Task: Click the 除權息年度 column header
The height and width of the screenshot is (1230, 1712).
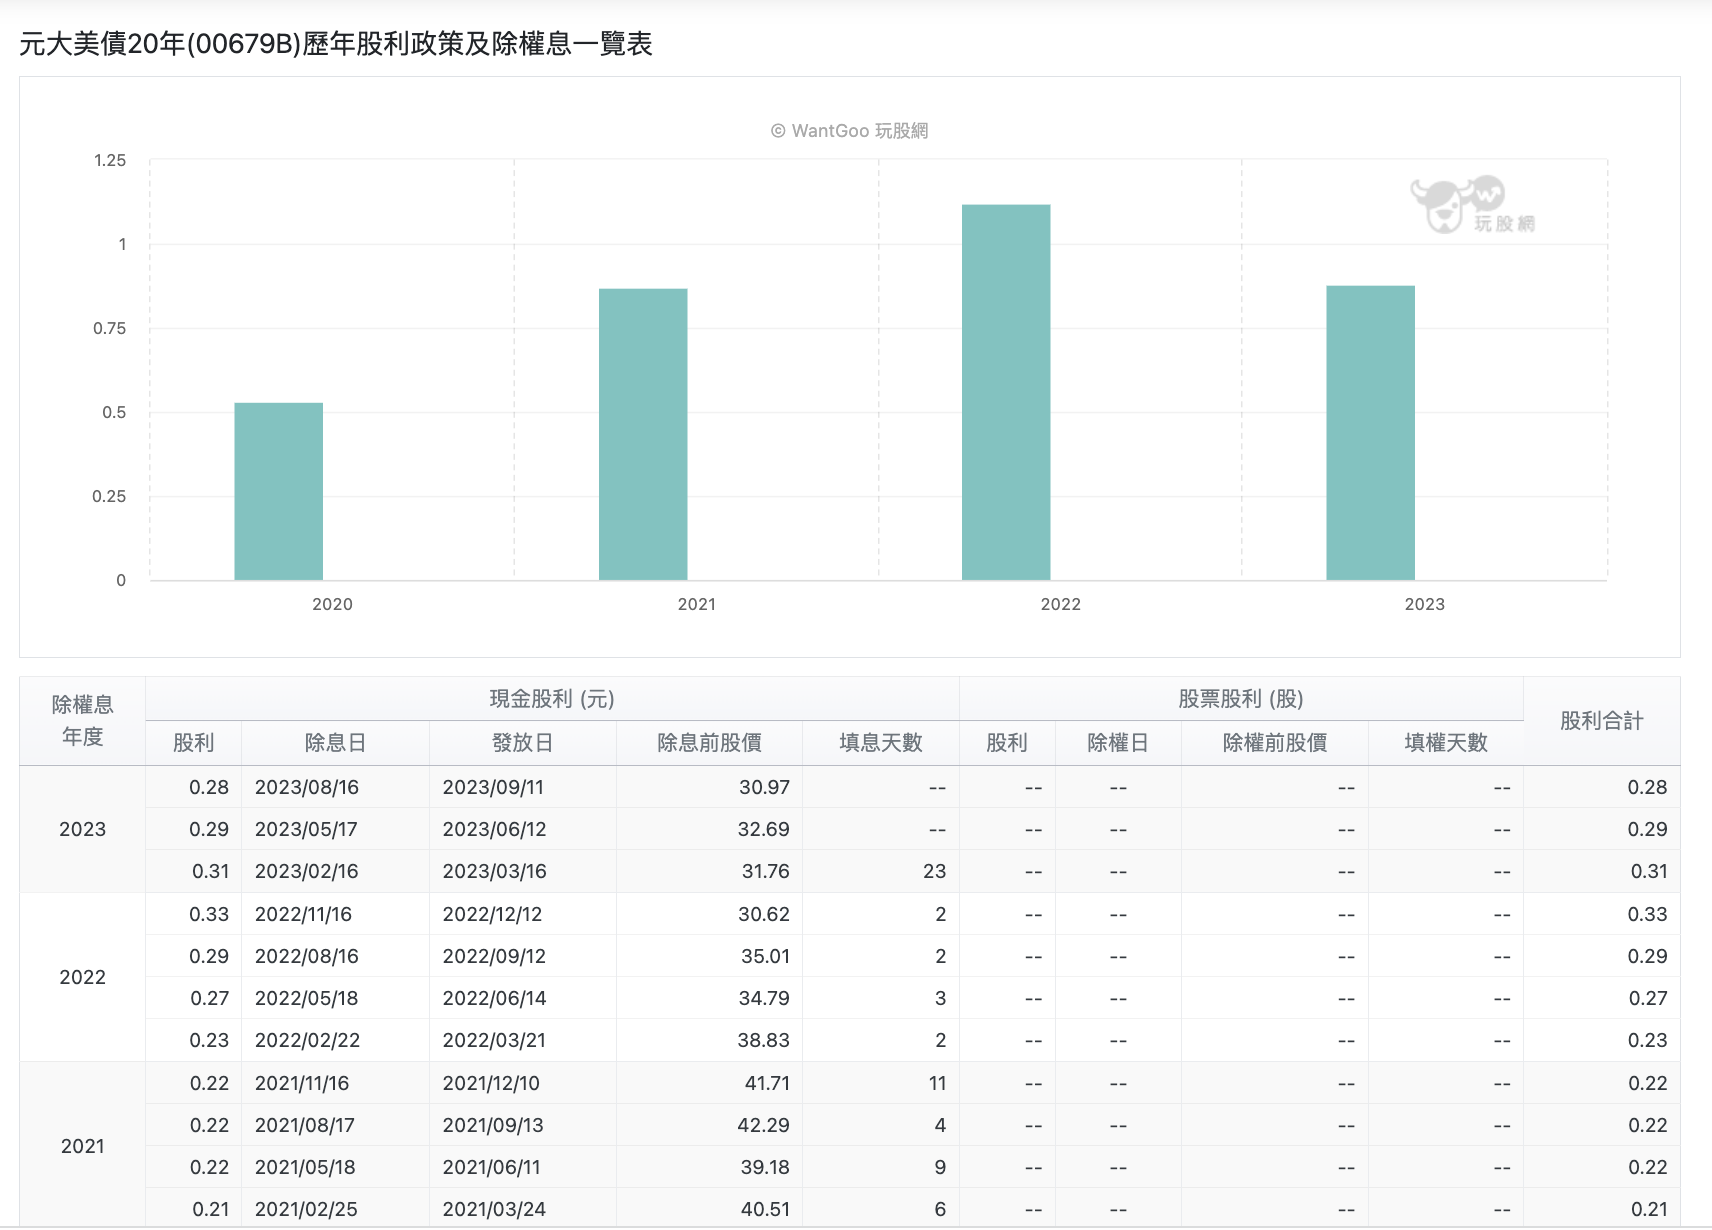Action: 83,721
